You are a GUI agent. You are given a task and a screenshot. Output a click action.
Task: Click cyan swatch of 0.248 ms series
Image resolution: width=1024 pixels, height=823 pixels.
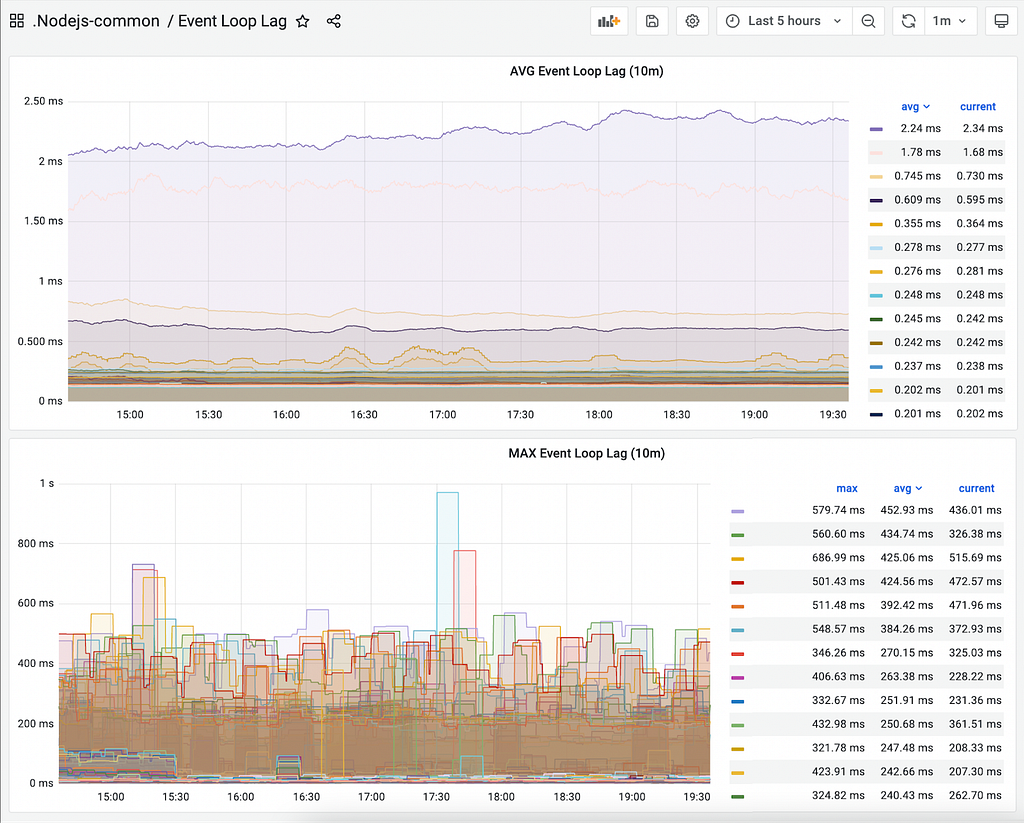point(876,296)
